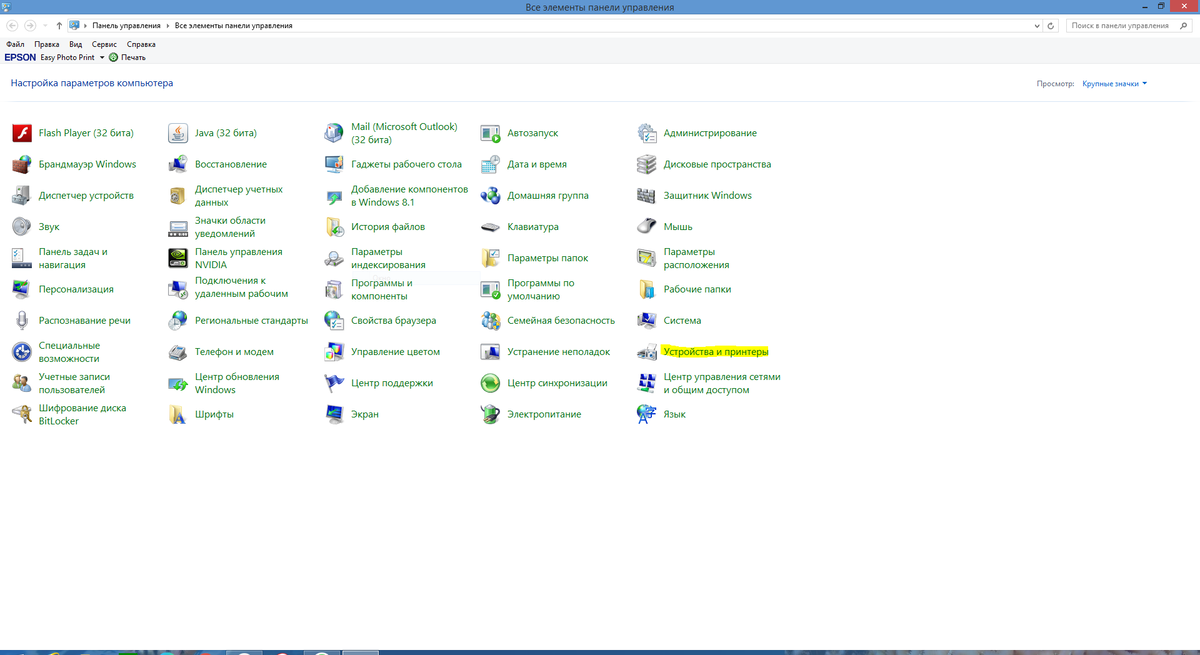Click the Дисковые пространства icon
The width and height of the screenshot is (1200, 655).
click(646, 164)
